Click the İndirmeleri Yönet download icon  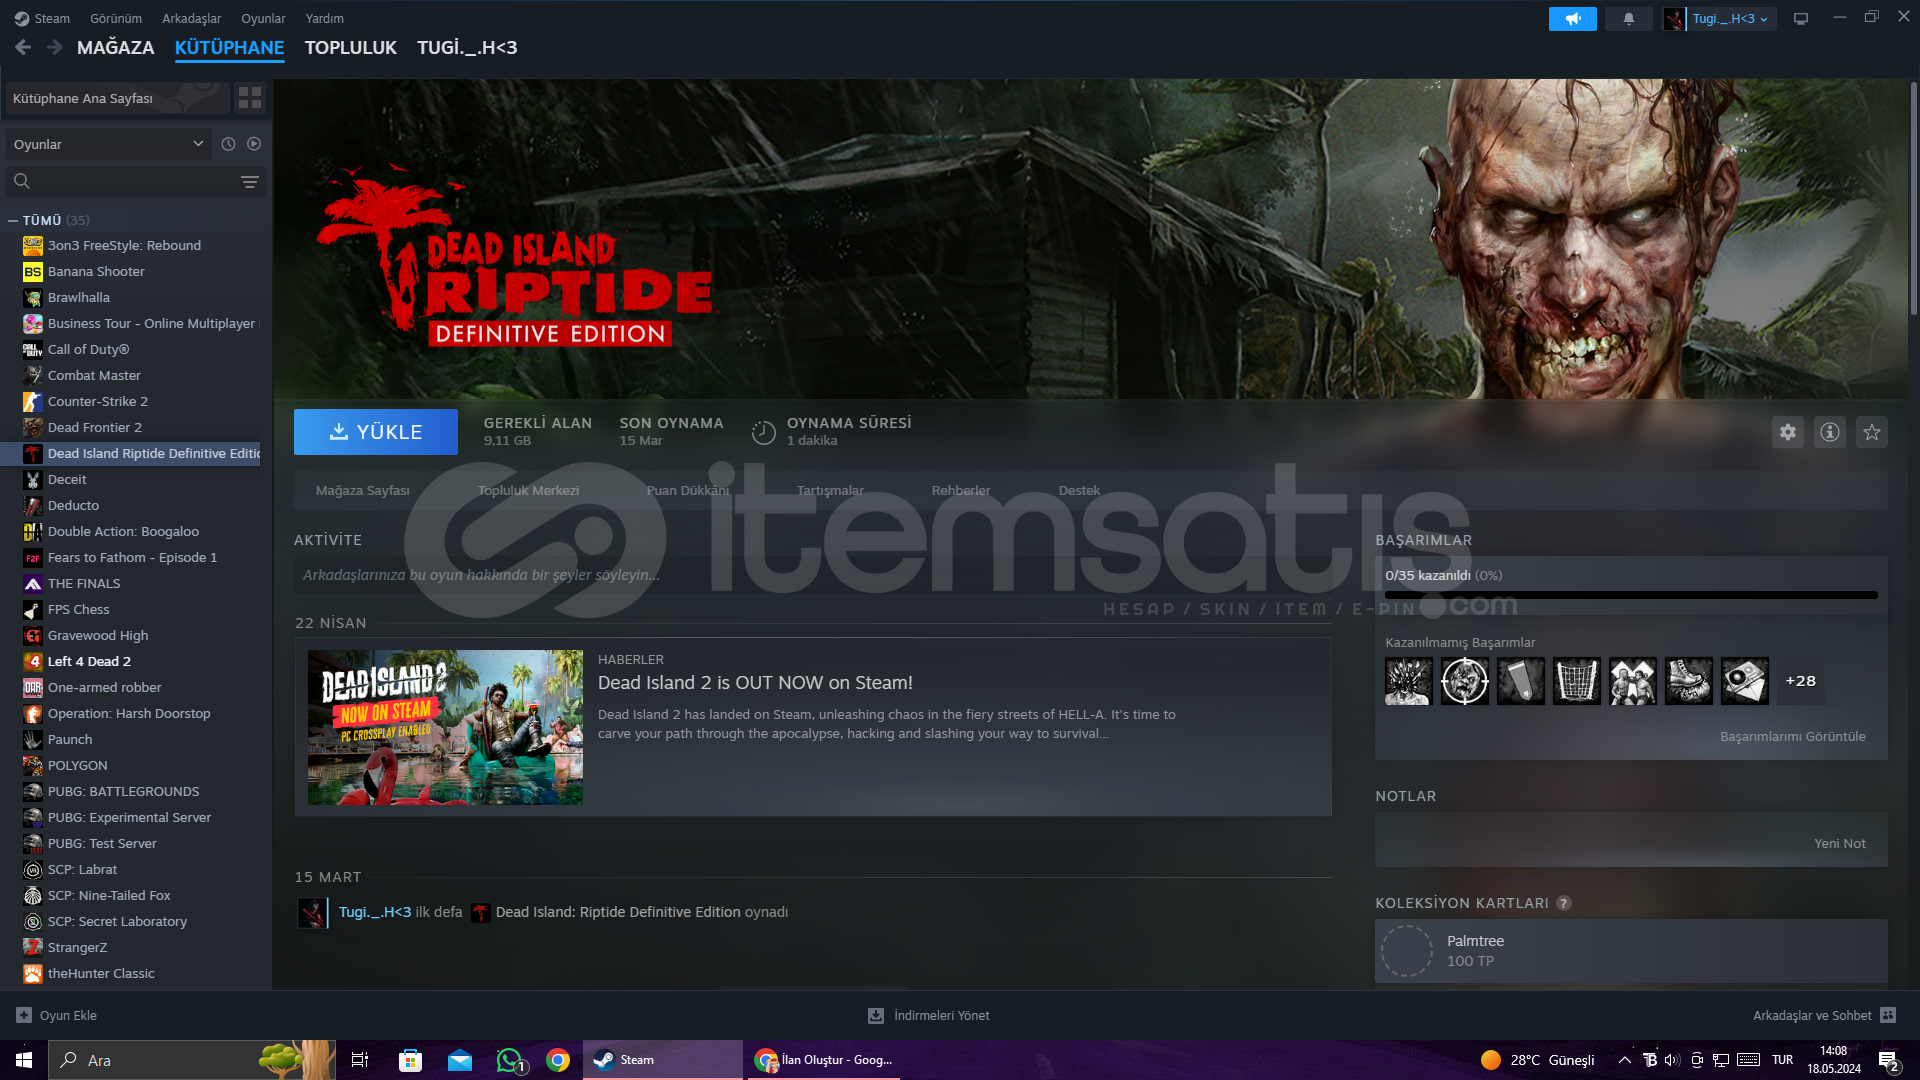876,1015
